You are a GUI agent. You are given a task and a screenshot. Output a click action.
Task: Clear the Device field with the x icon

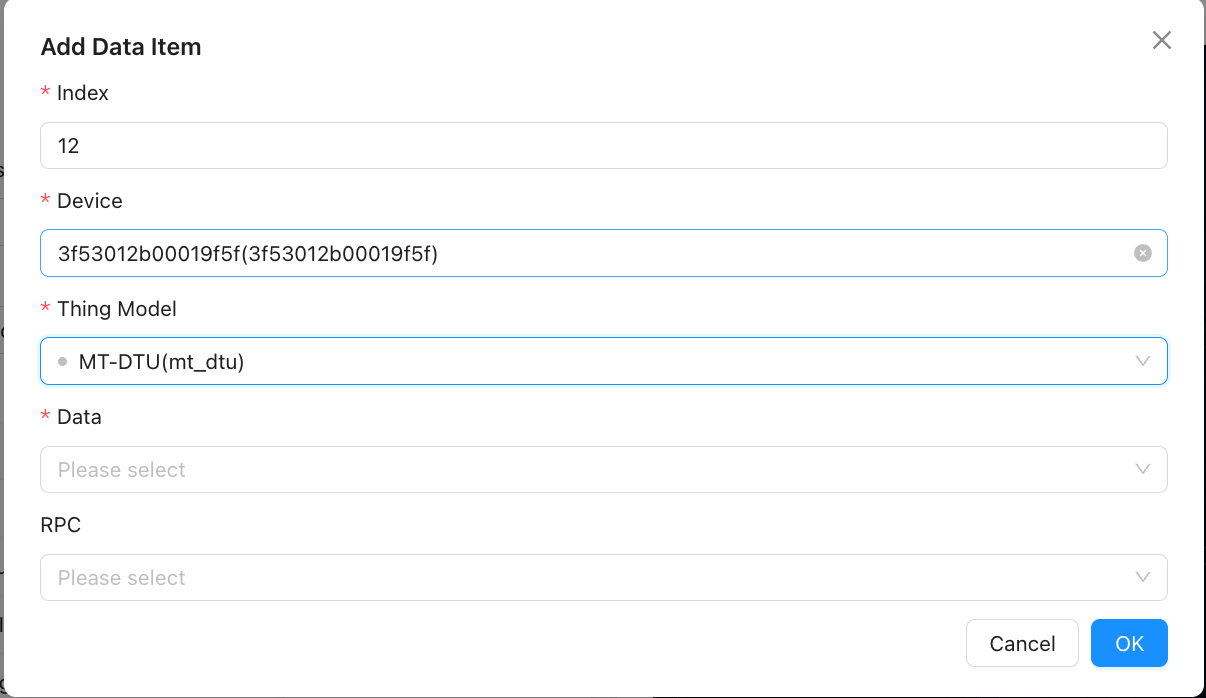(1143, 253)
